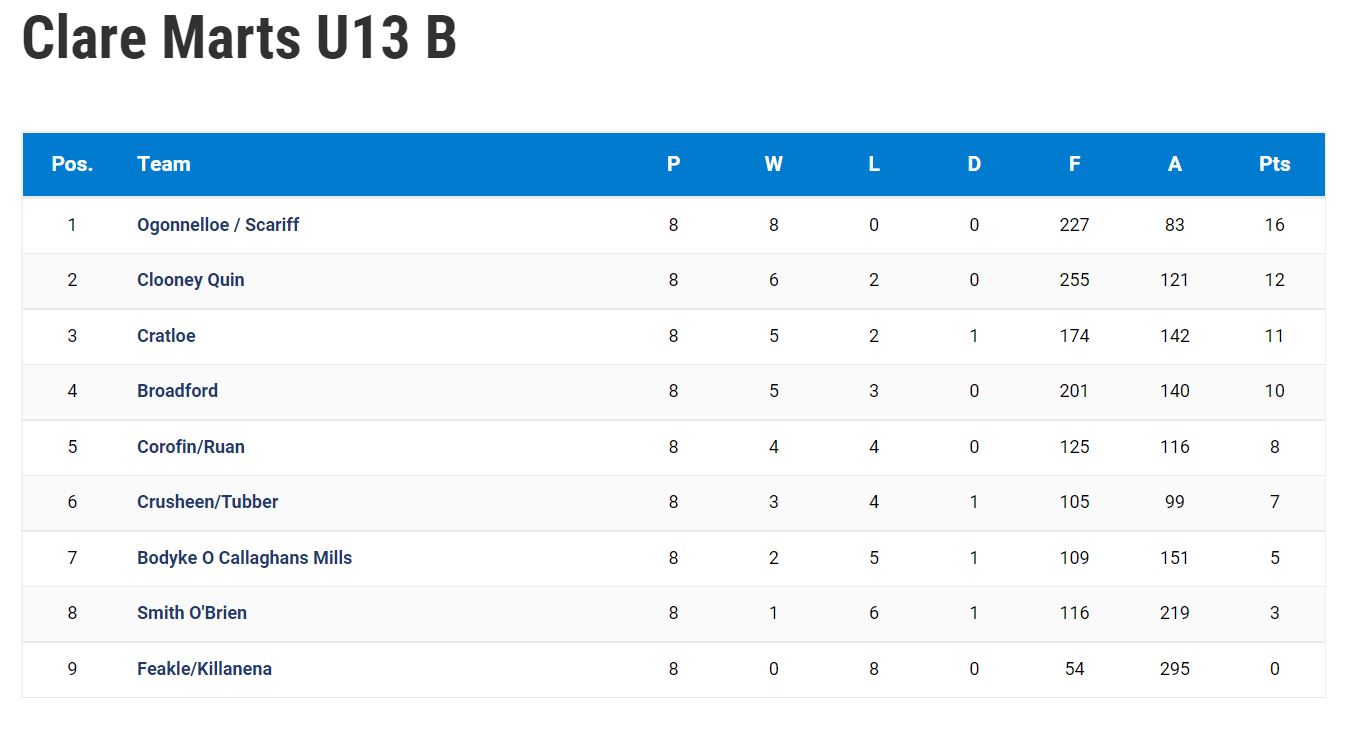Select the L losses column header

874,164
